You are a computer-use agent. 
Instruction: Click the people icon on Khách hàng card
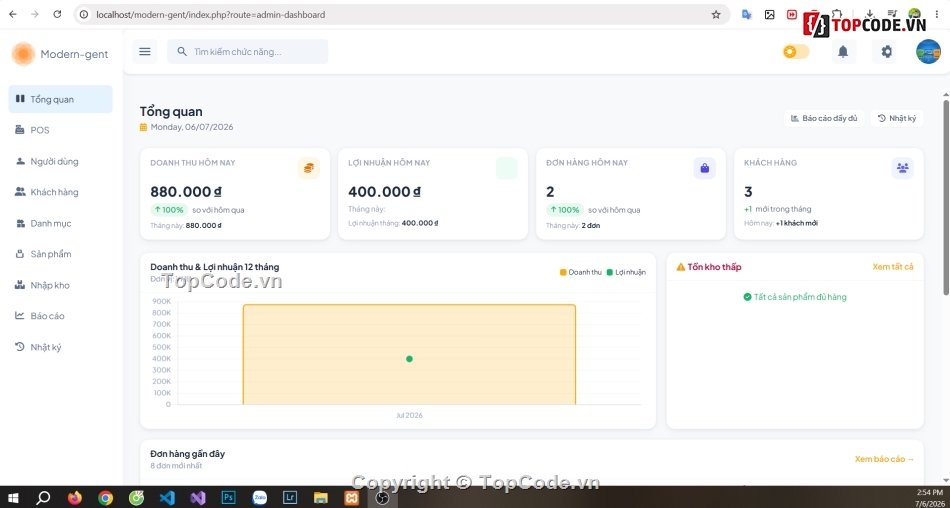pos(903,168)
